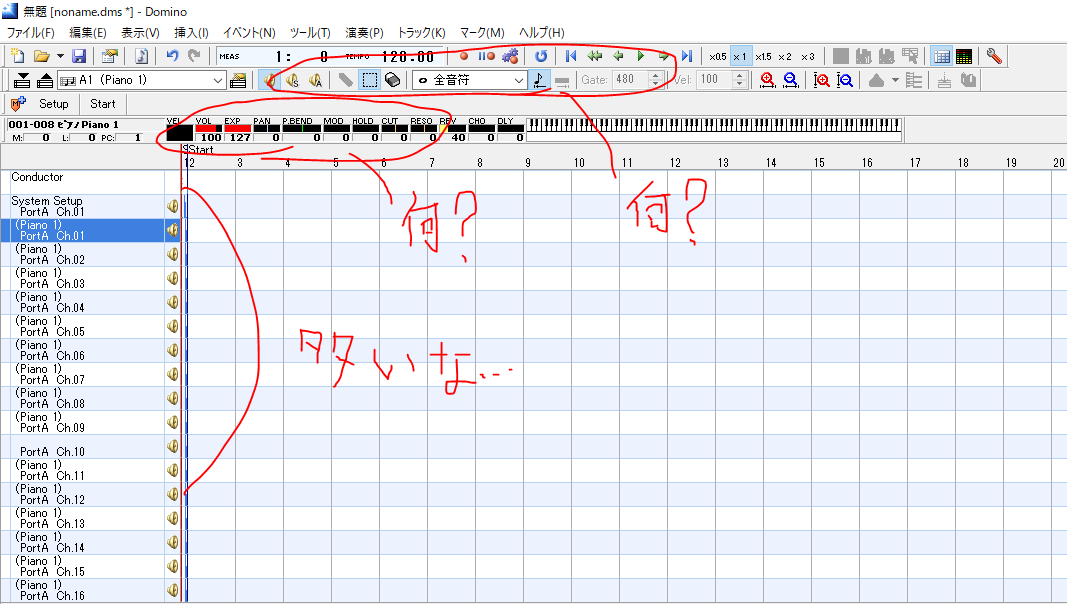Open the recording settings gears icon
This screenshot has height=604, width=1067.
point(510,56)
